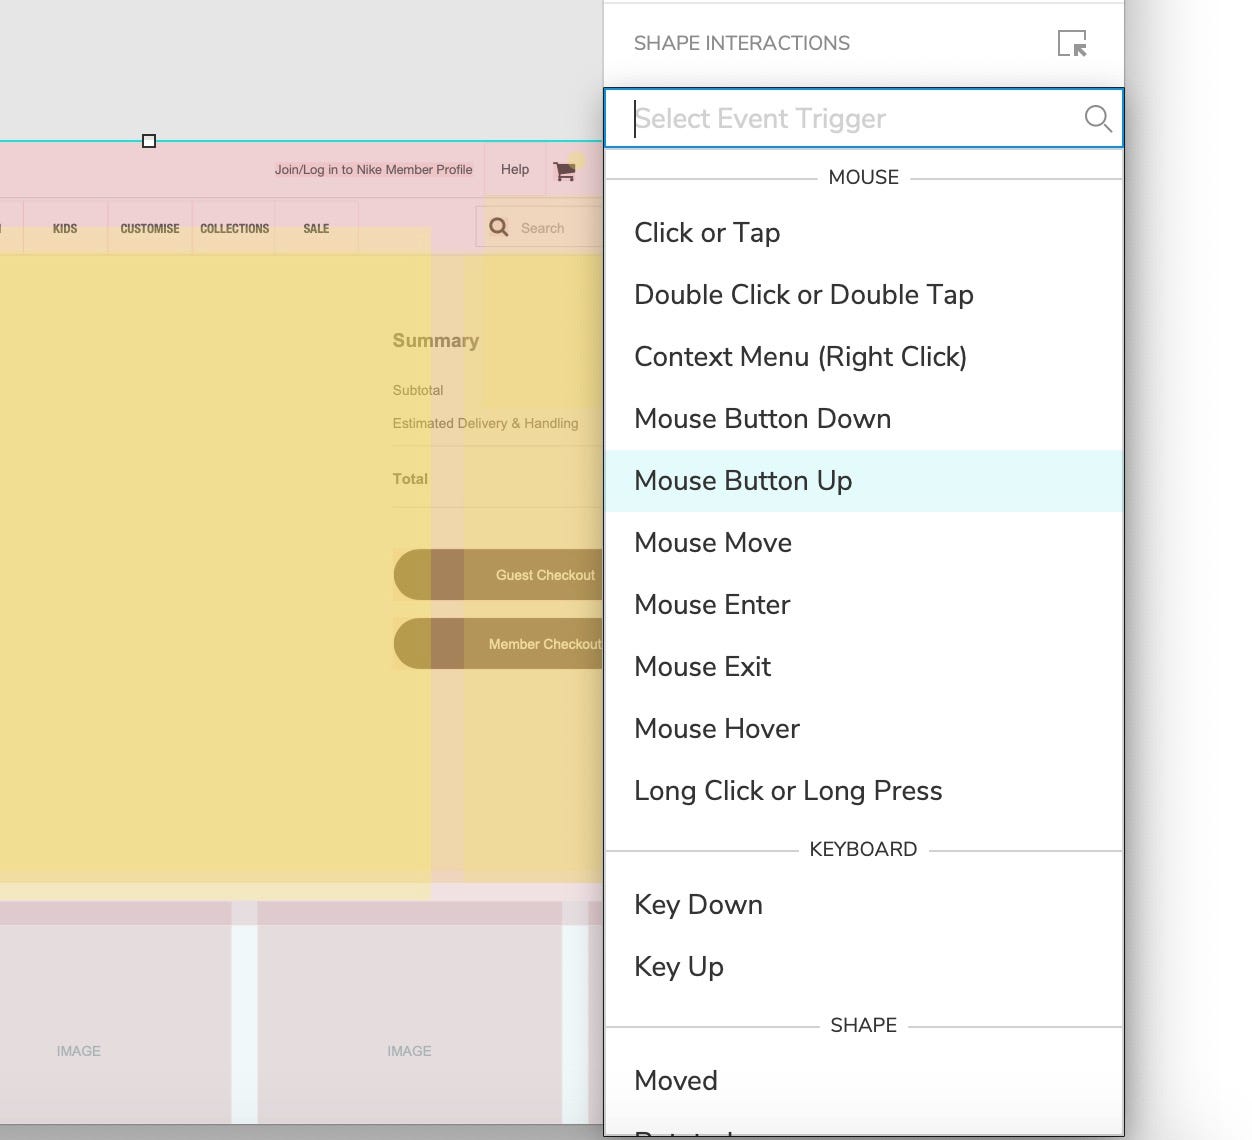1252x1140 pixels.
Task: Click the shape interactions pop-out icon
Action: 1072,43
